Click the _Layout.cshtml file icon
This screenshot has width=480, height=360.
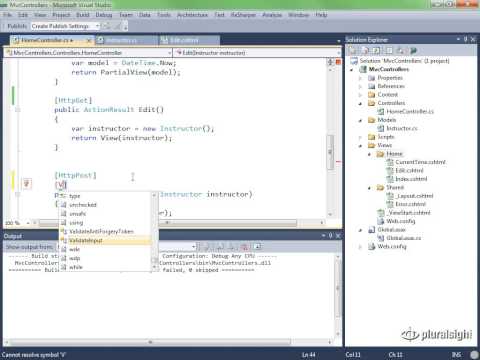389,196
